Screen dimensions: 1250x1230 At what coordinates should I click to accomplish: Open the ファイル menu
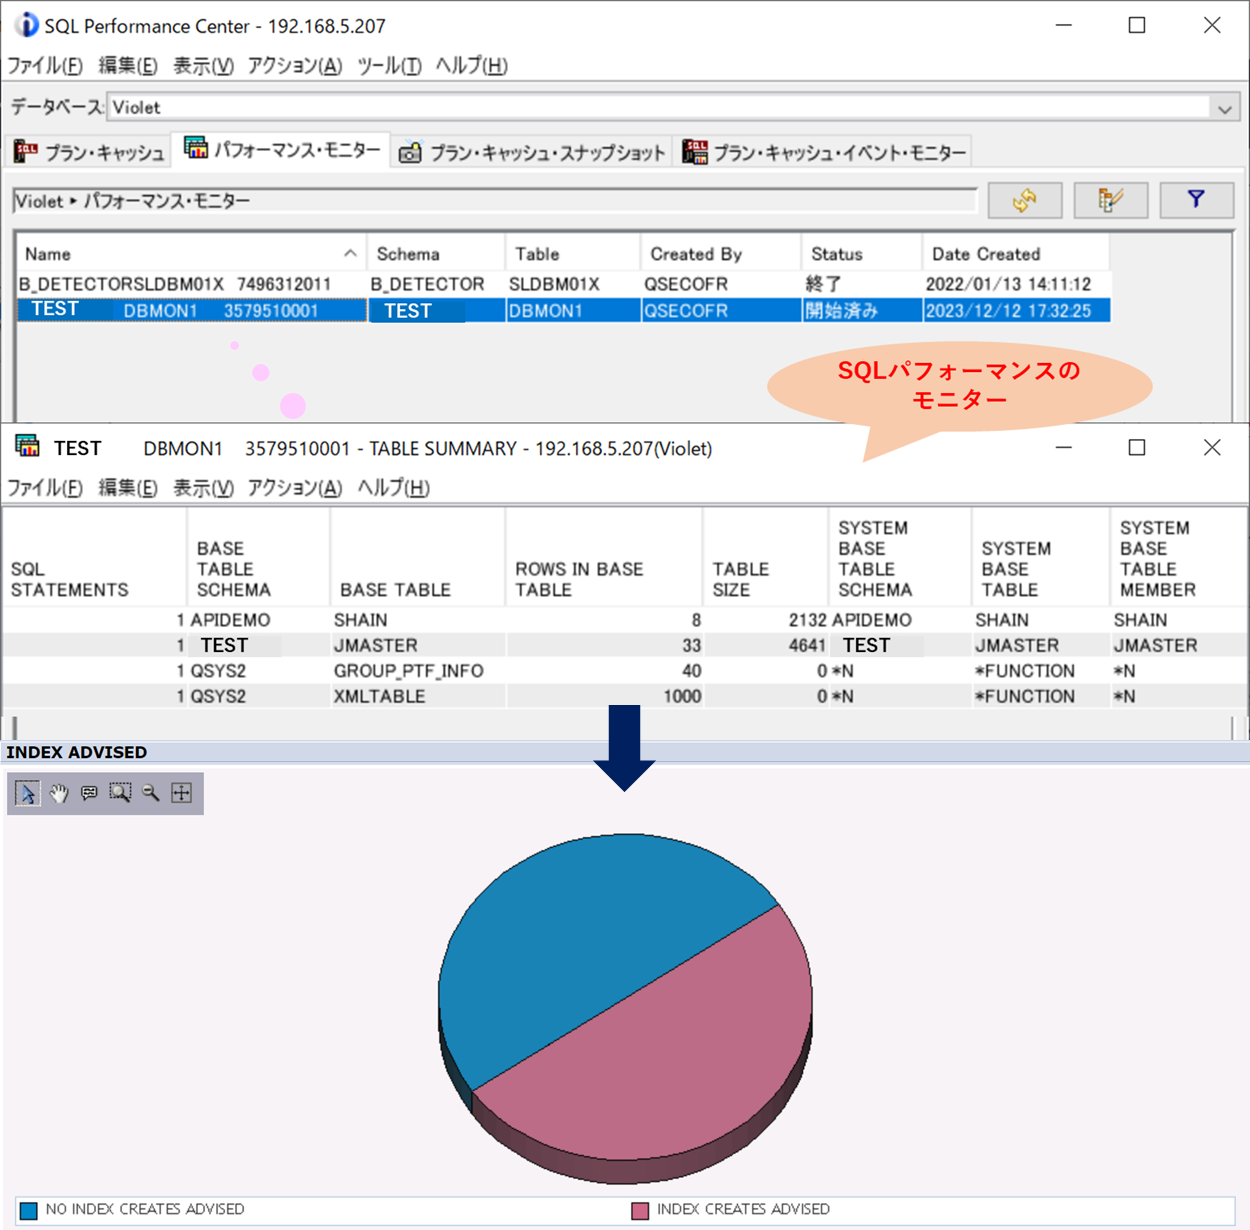point(44,65)
